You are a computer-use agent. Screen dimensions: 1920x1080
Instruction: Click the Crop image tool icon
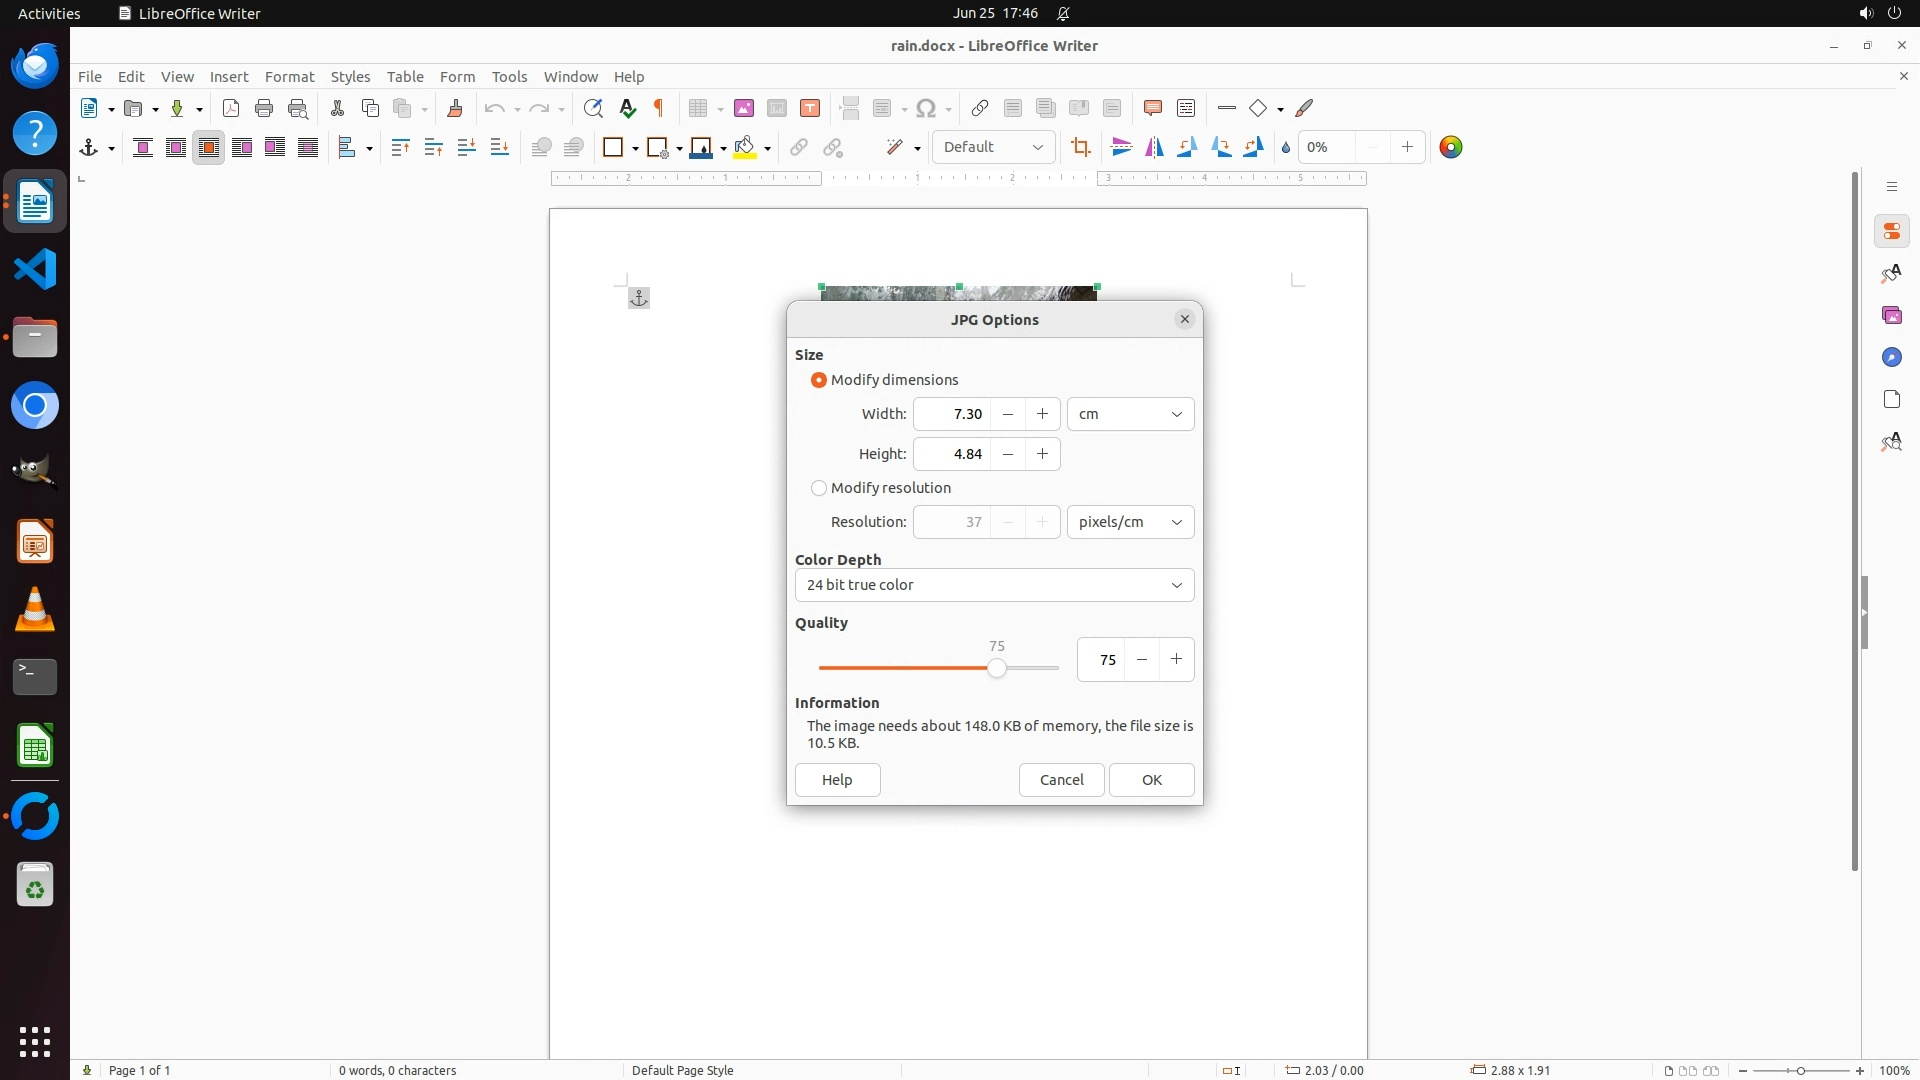[1080, 147]
